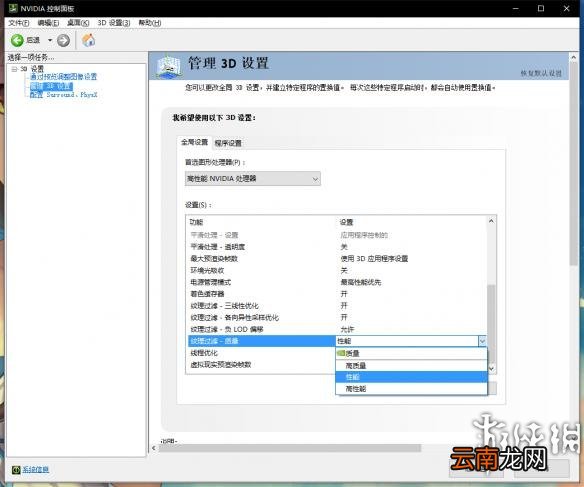Open 首选图形处理器 combo box
Image resolution: width=584 pixels, height=487 pixels.
[253, 179]
